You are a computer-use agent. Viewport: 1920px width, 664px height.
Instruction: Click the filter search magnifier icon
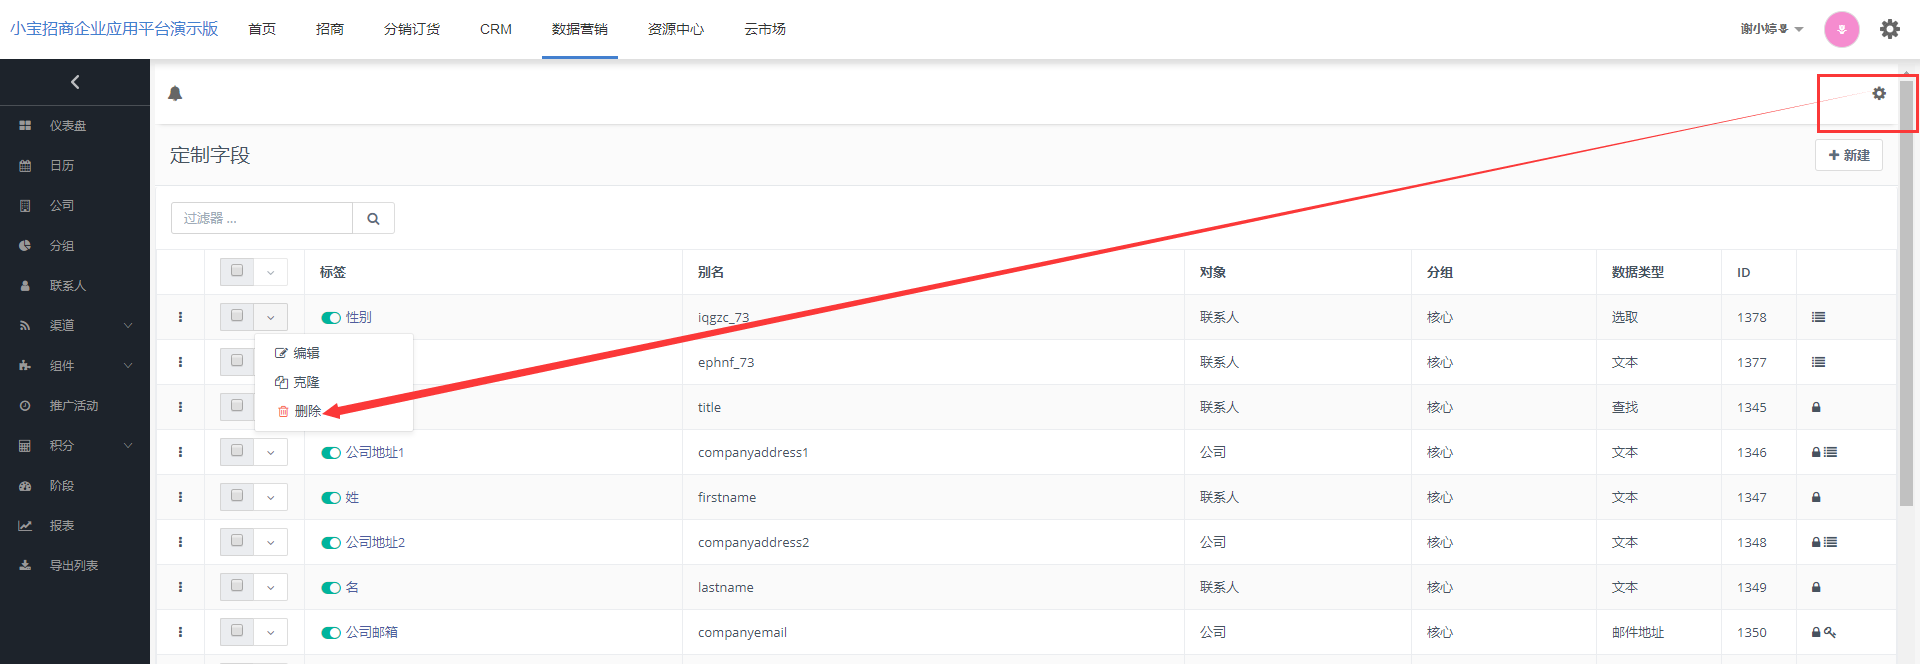373,218
